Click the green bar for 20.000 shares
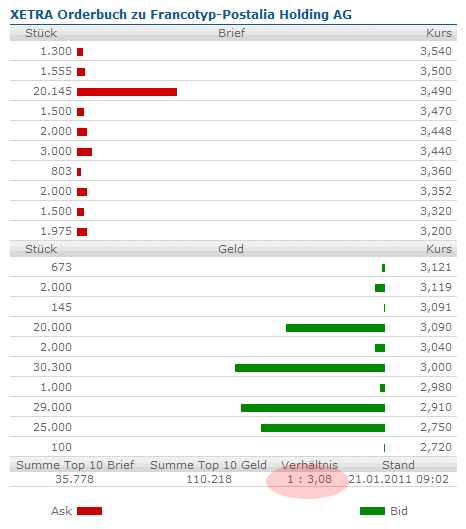Viewport: 466px width, 529px height. (x=335, y=328)
